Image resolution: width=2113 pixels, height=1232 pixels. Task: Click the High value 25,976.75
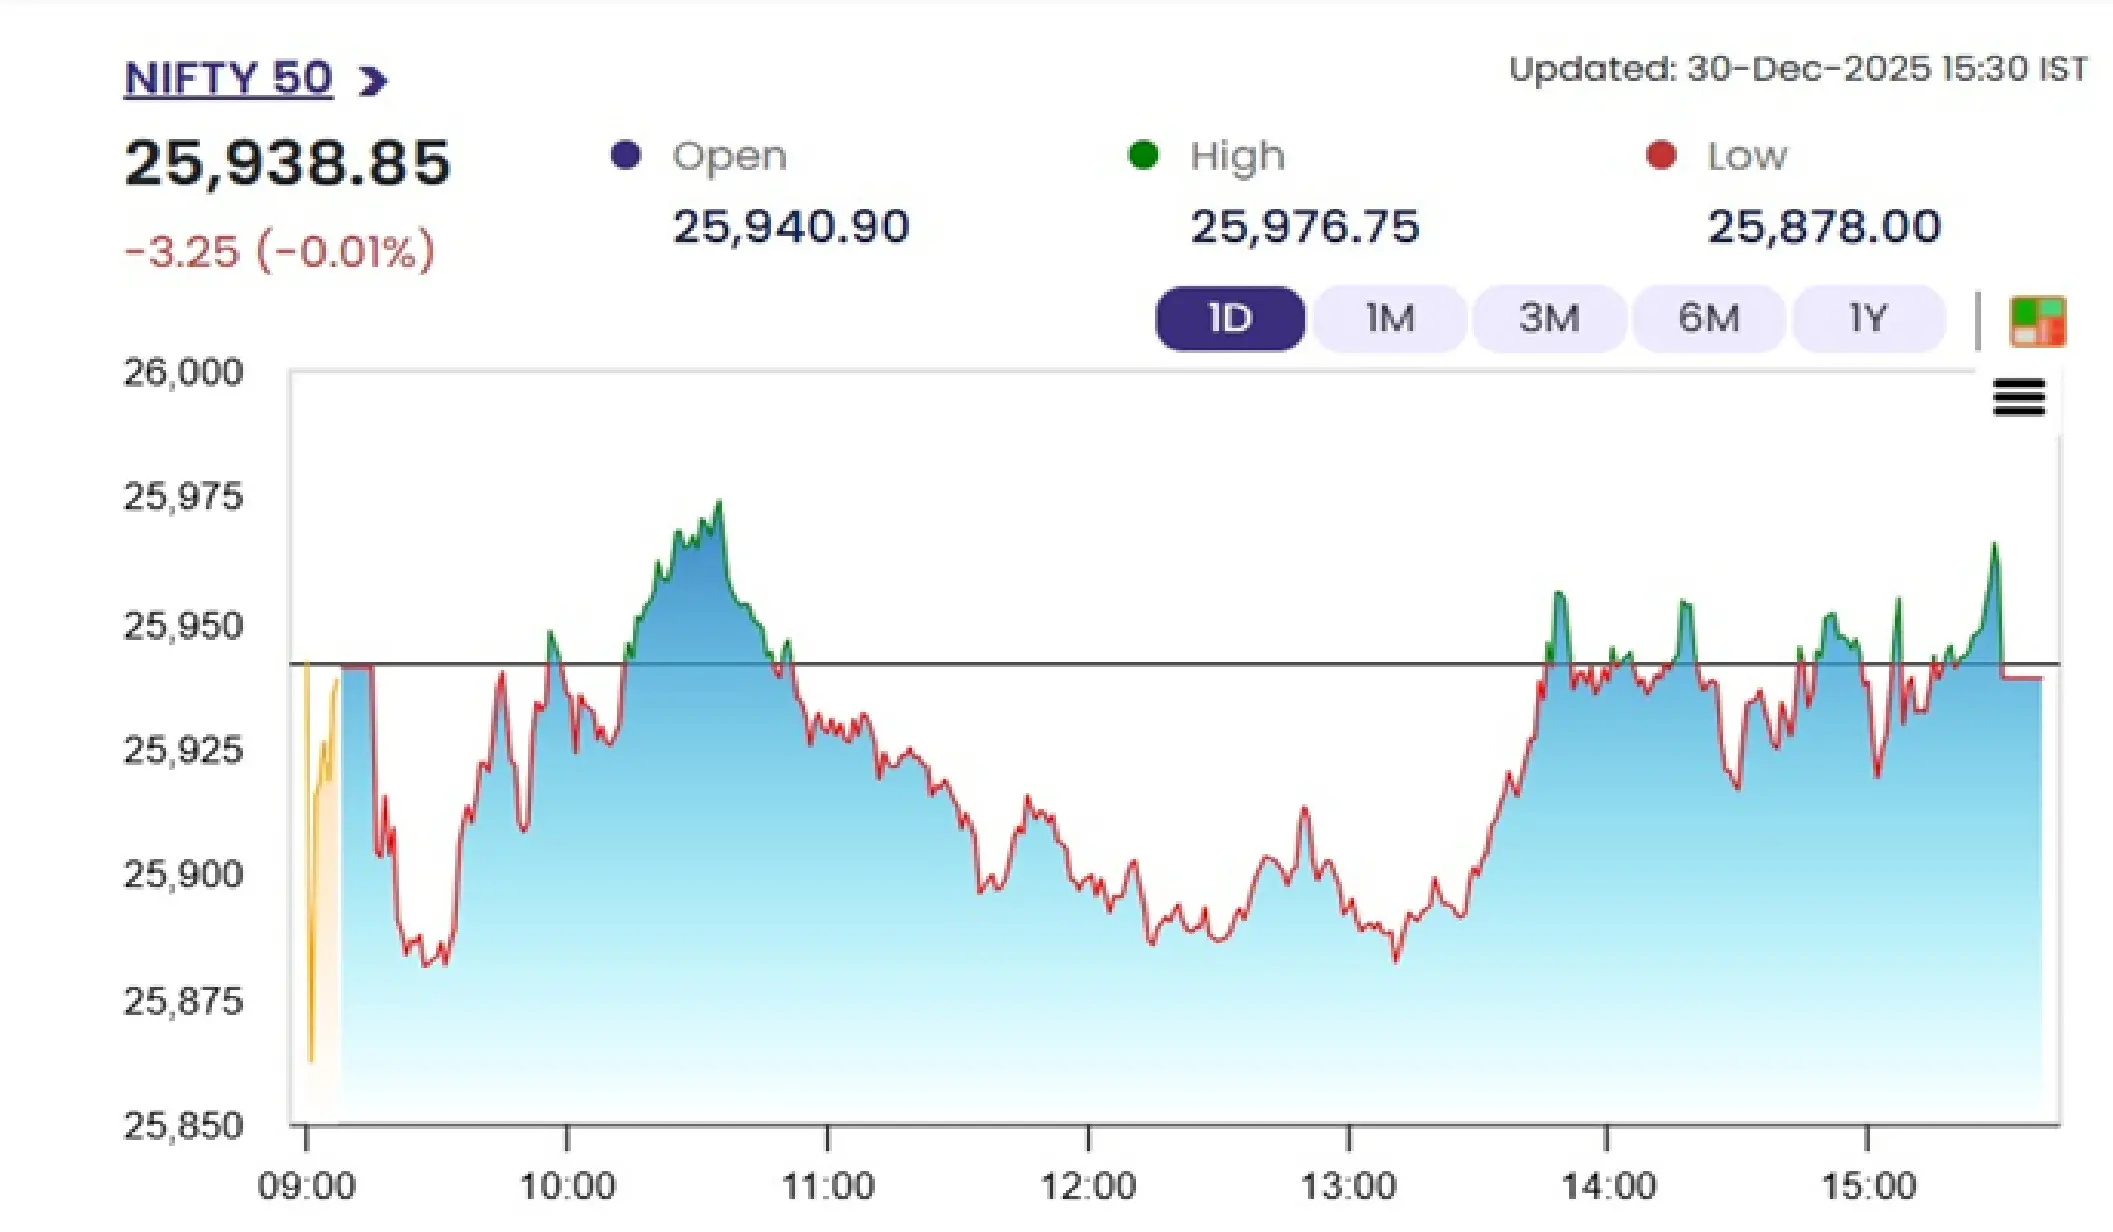(1304, 227)
